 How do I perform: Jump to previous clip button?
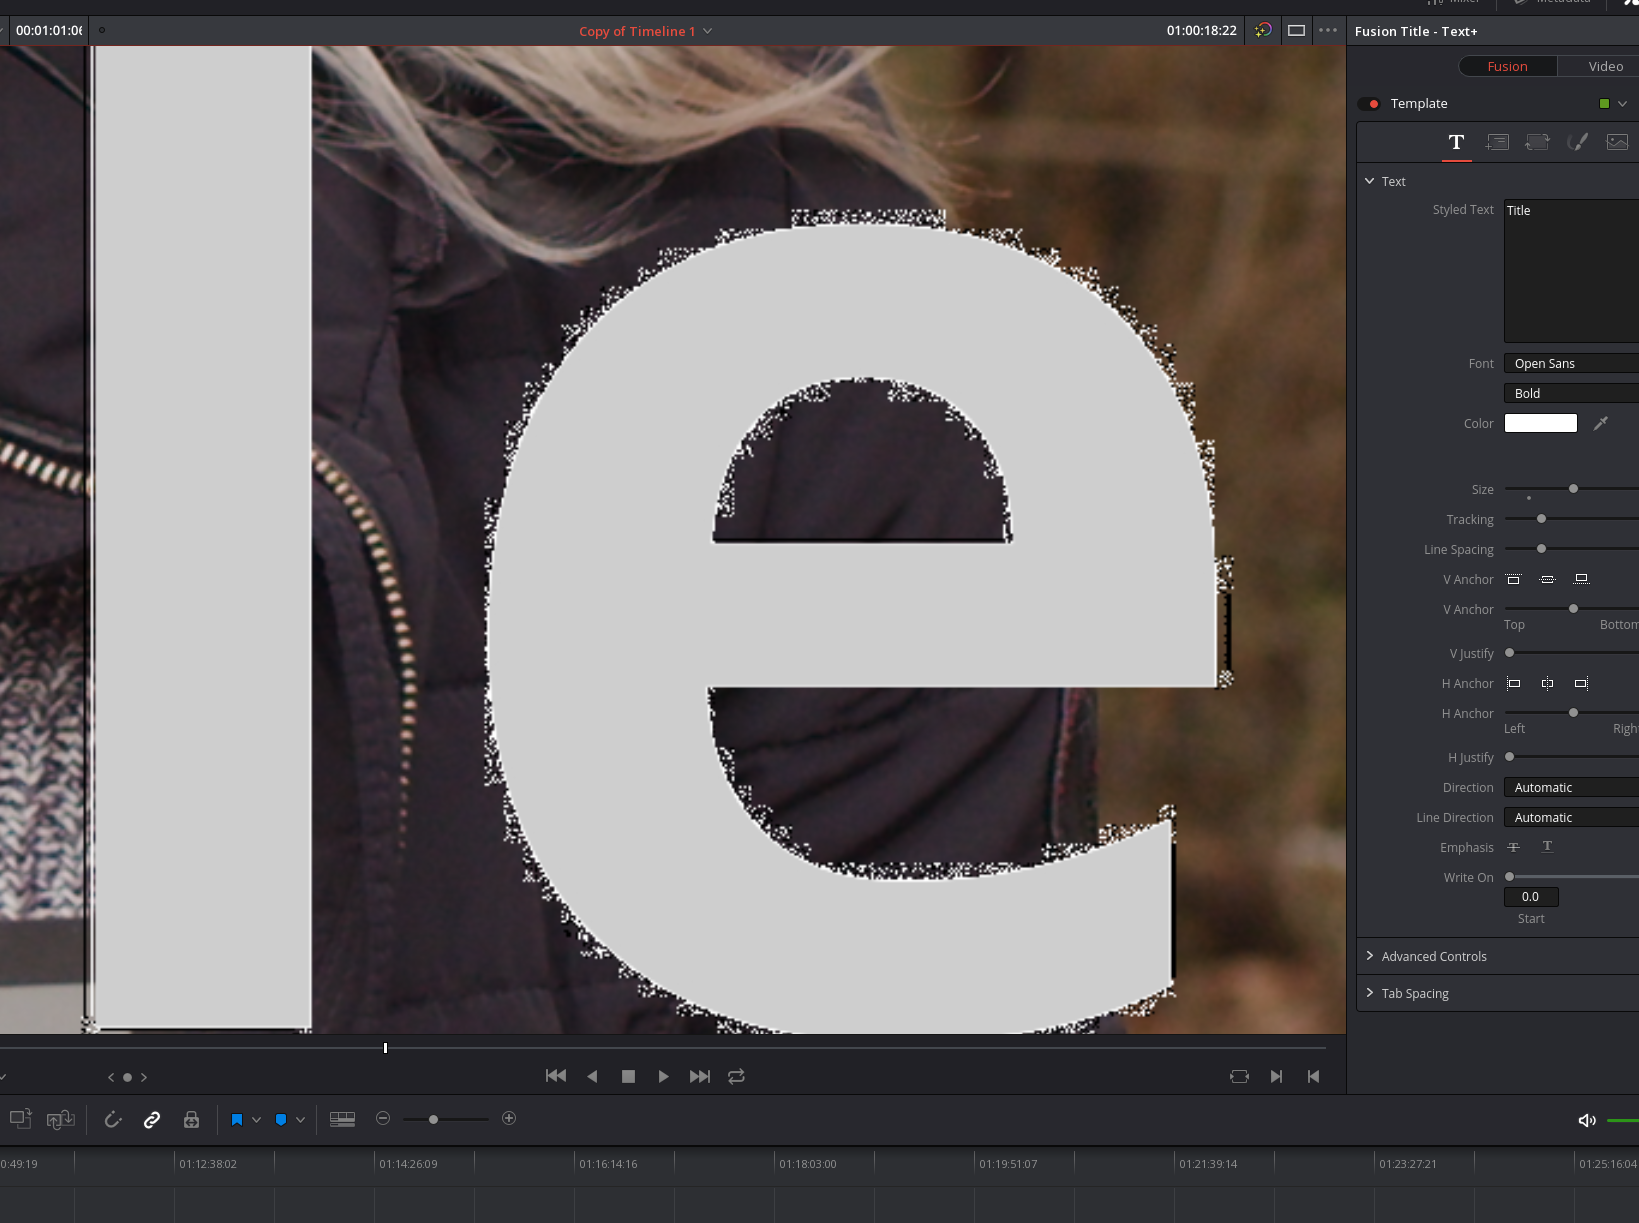click(x=1313, y=1077)
